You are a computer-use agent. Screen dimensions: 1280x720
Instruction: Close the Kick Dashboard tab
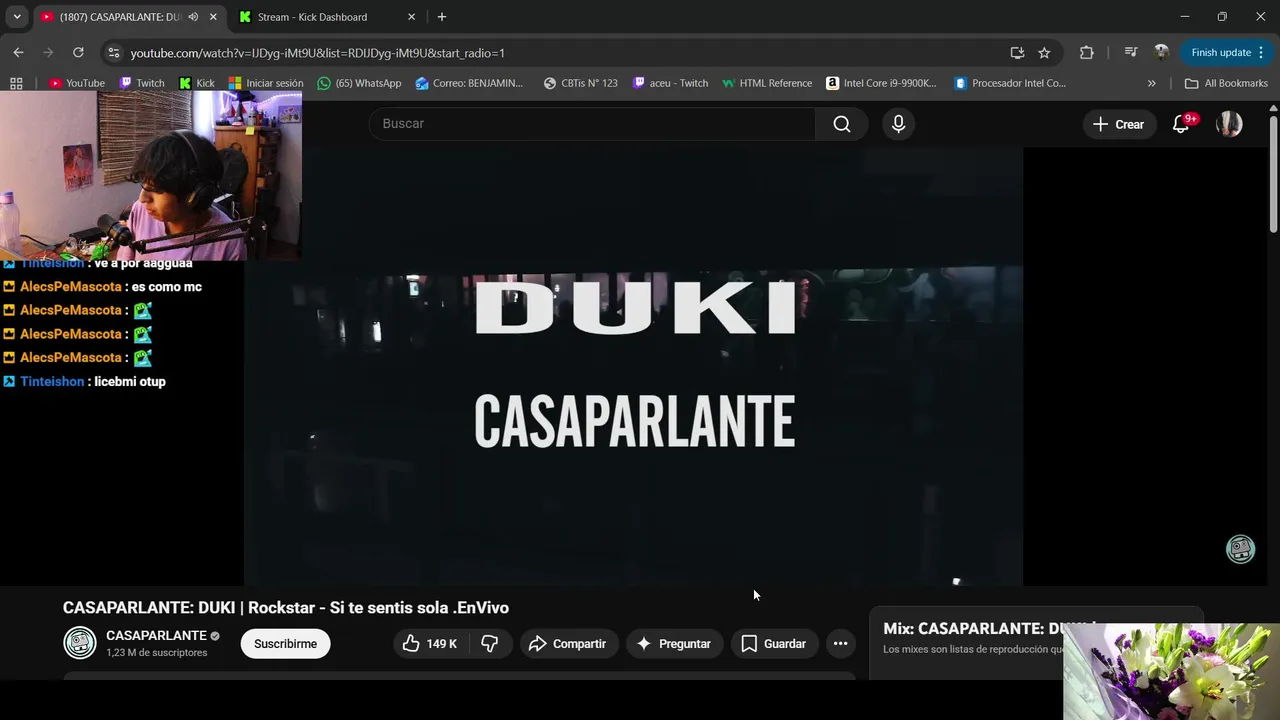click(x=411, y=17)
